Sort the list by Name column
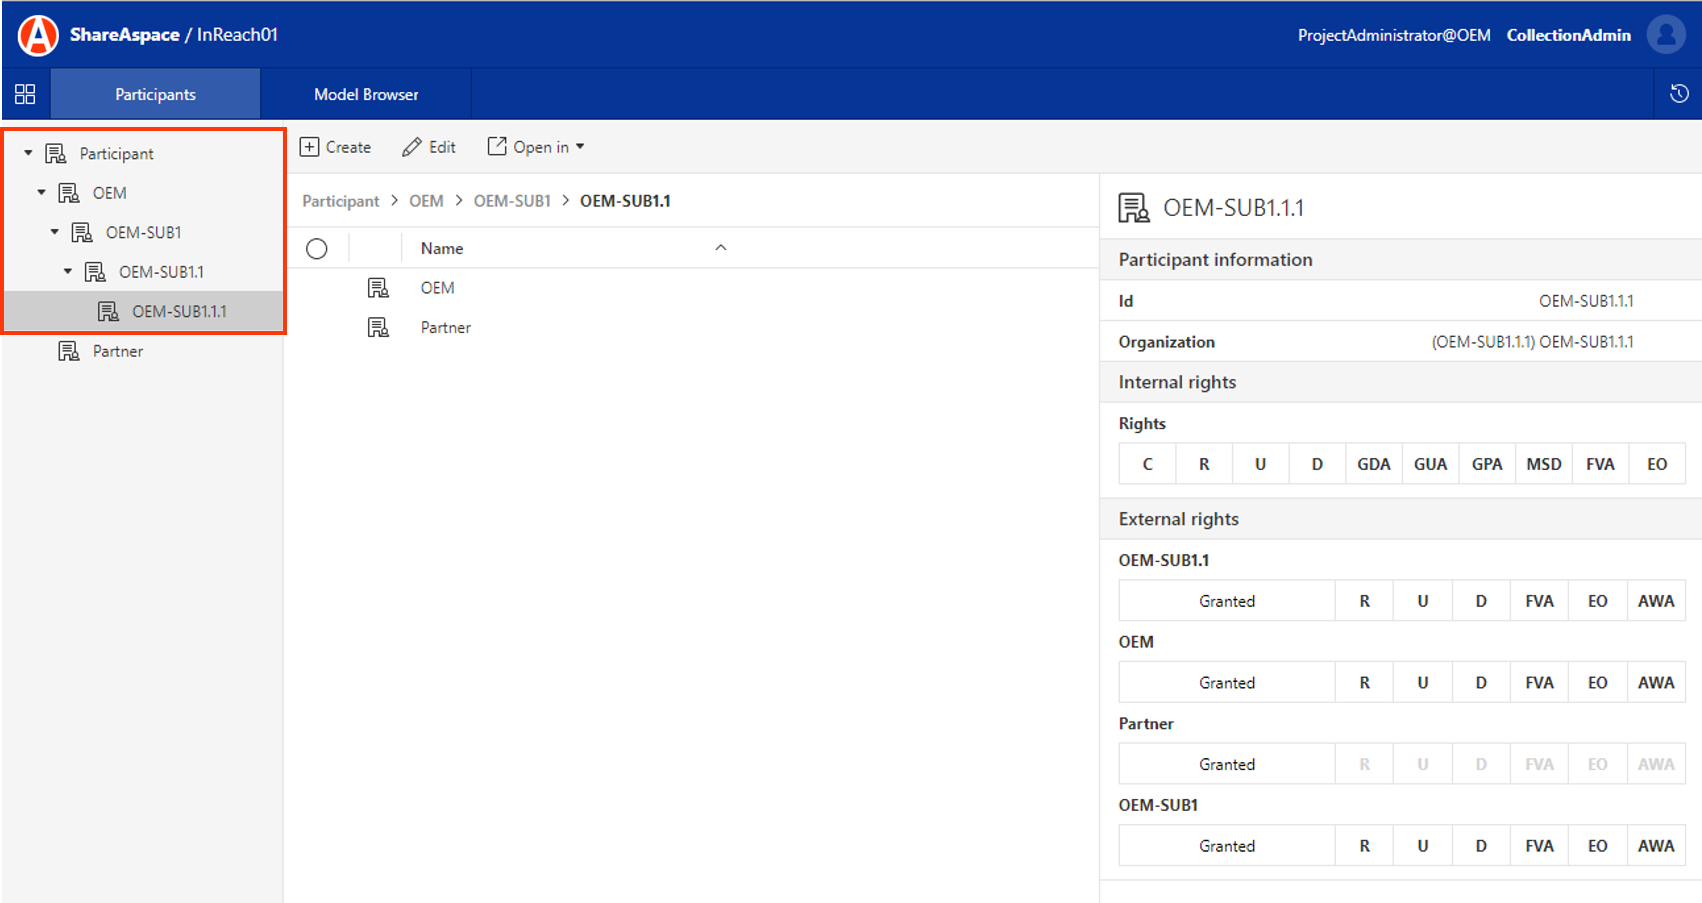Viewport: 1702px width, 903px height. point(442,249)
